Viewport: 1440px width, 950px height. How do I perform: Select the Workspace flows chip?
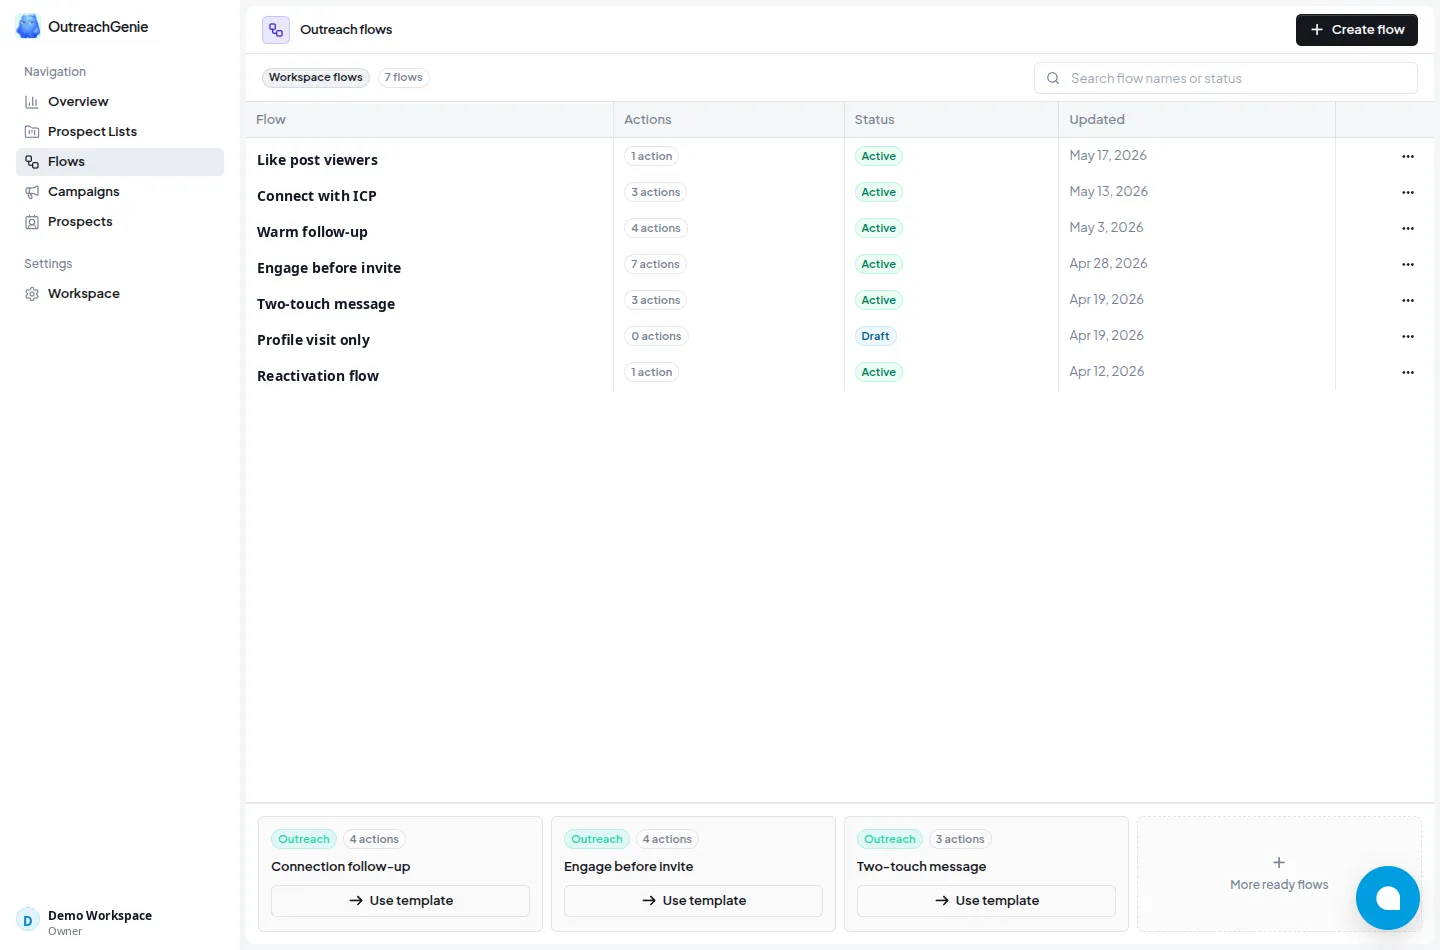tap(316, 78)
